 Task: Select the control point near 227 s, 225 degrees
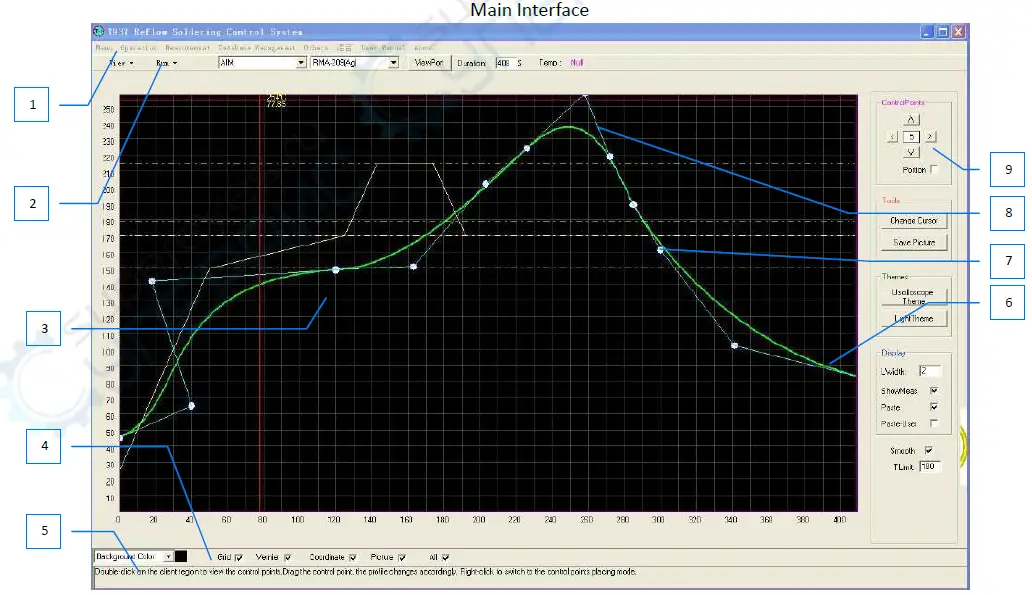527,148
